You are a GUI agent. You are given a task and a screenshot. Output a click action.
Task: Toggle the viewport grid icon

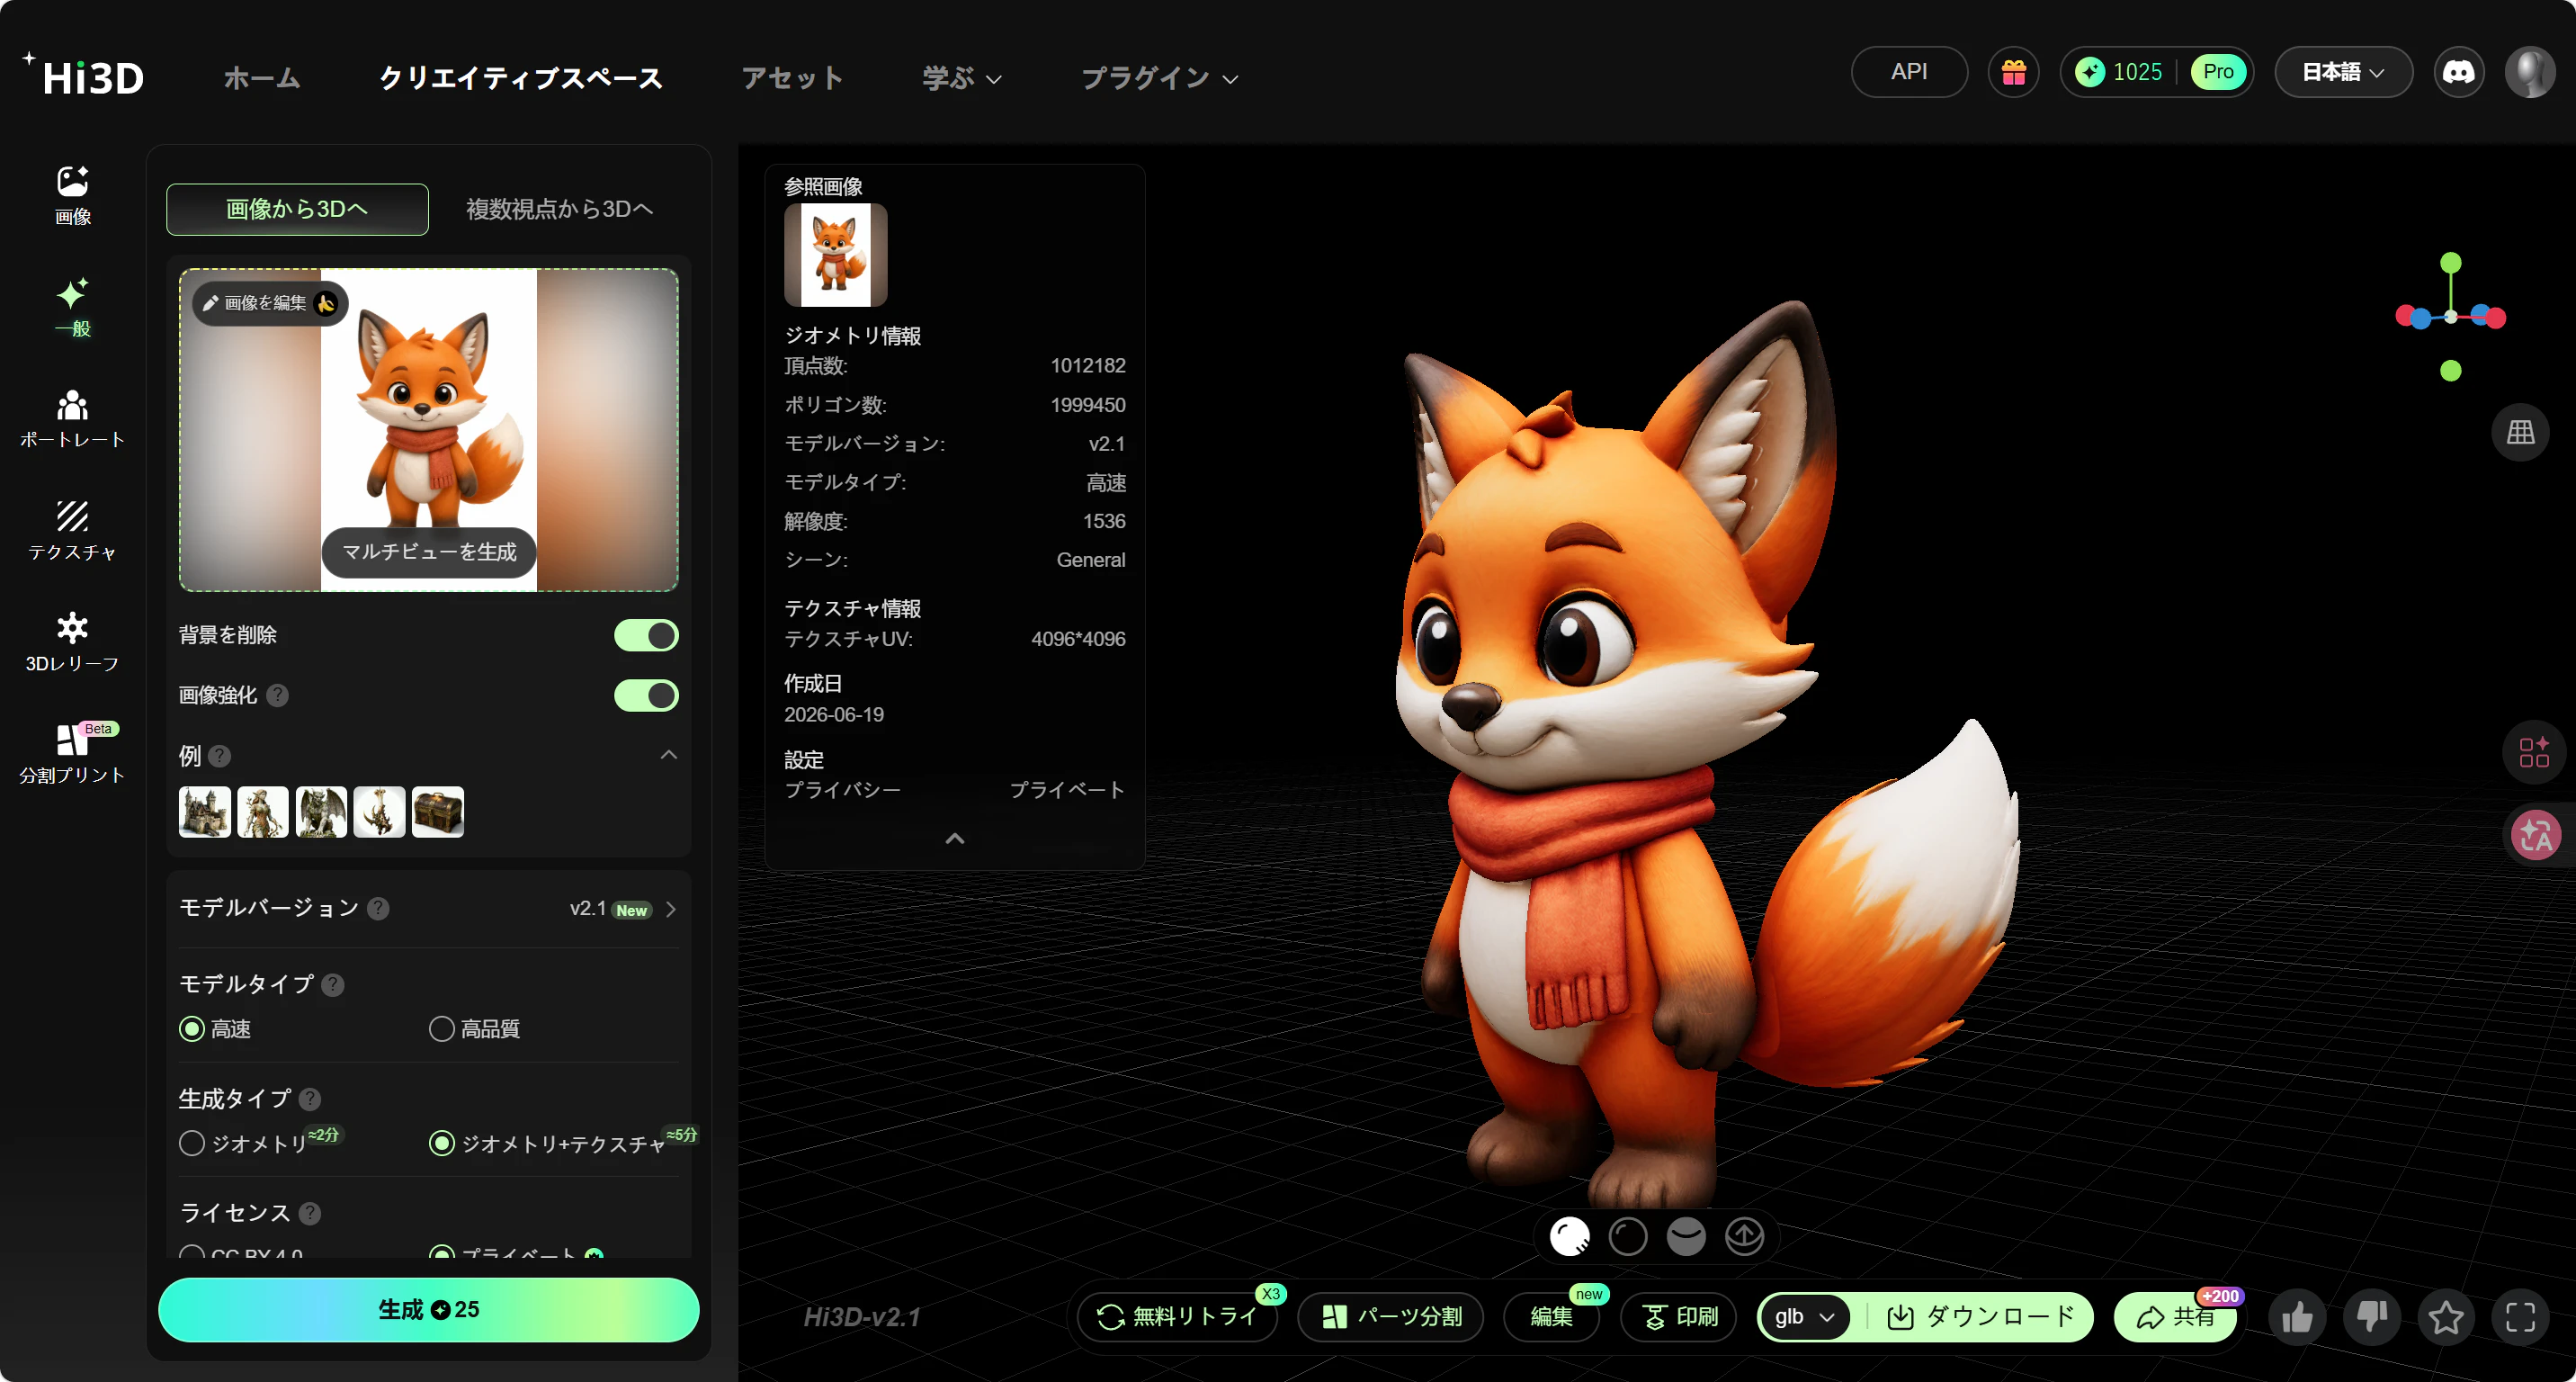click(x=2520, y=432)
